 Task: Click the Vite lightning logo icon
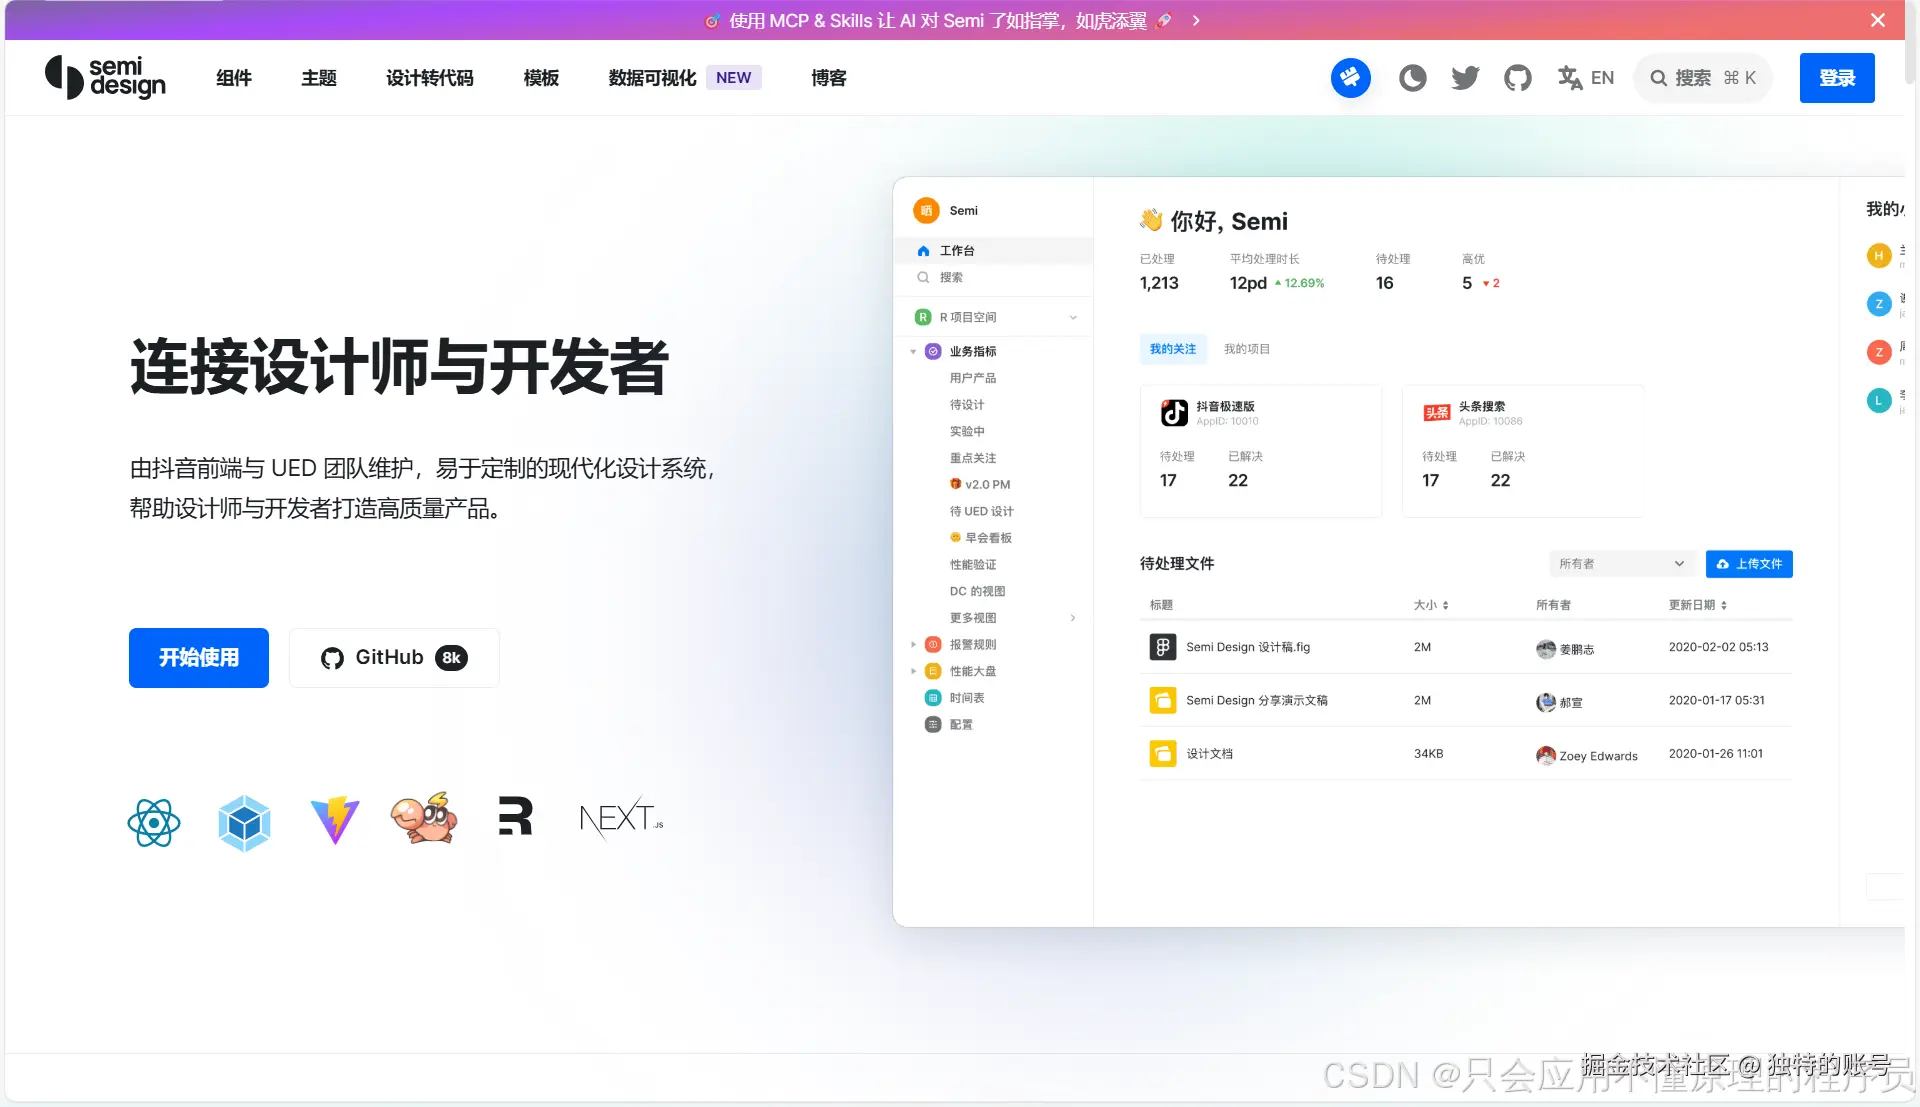point(334,820)
